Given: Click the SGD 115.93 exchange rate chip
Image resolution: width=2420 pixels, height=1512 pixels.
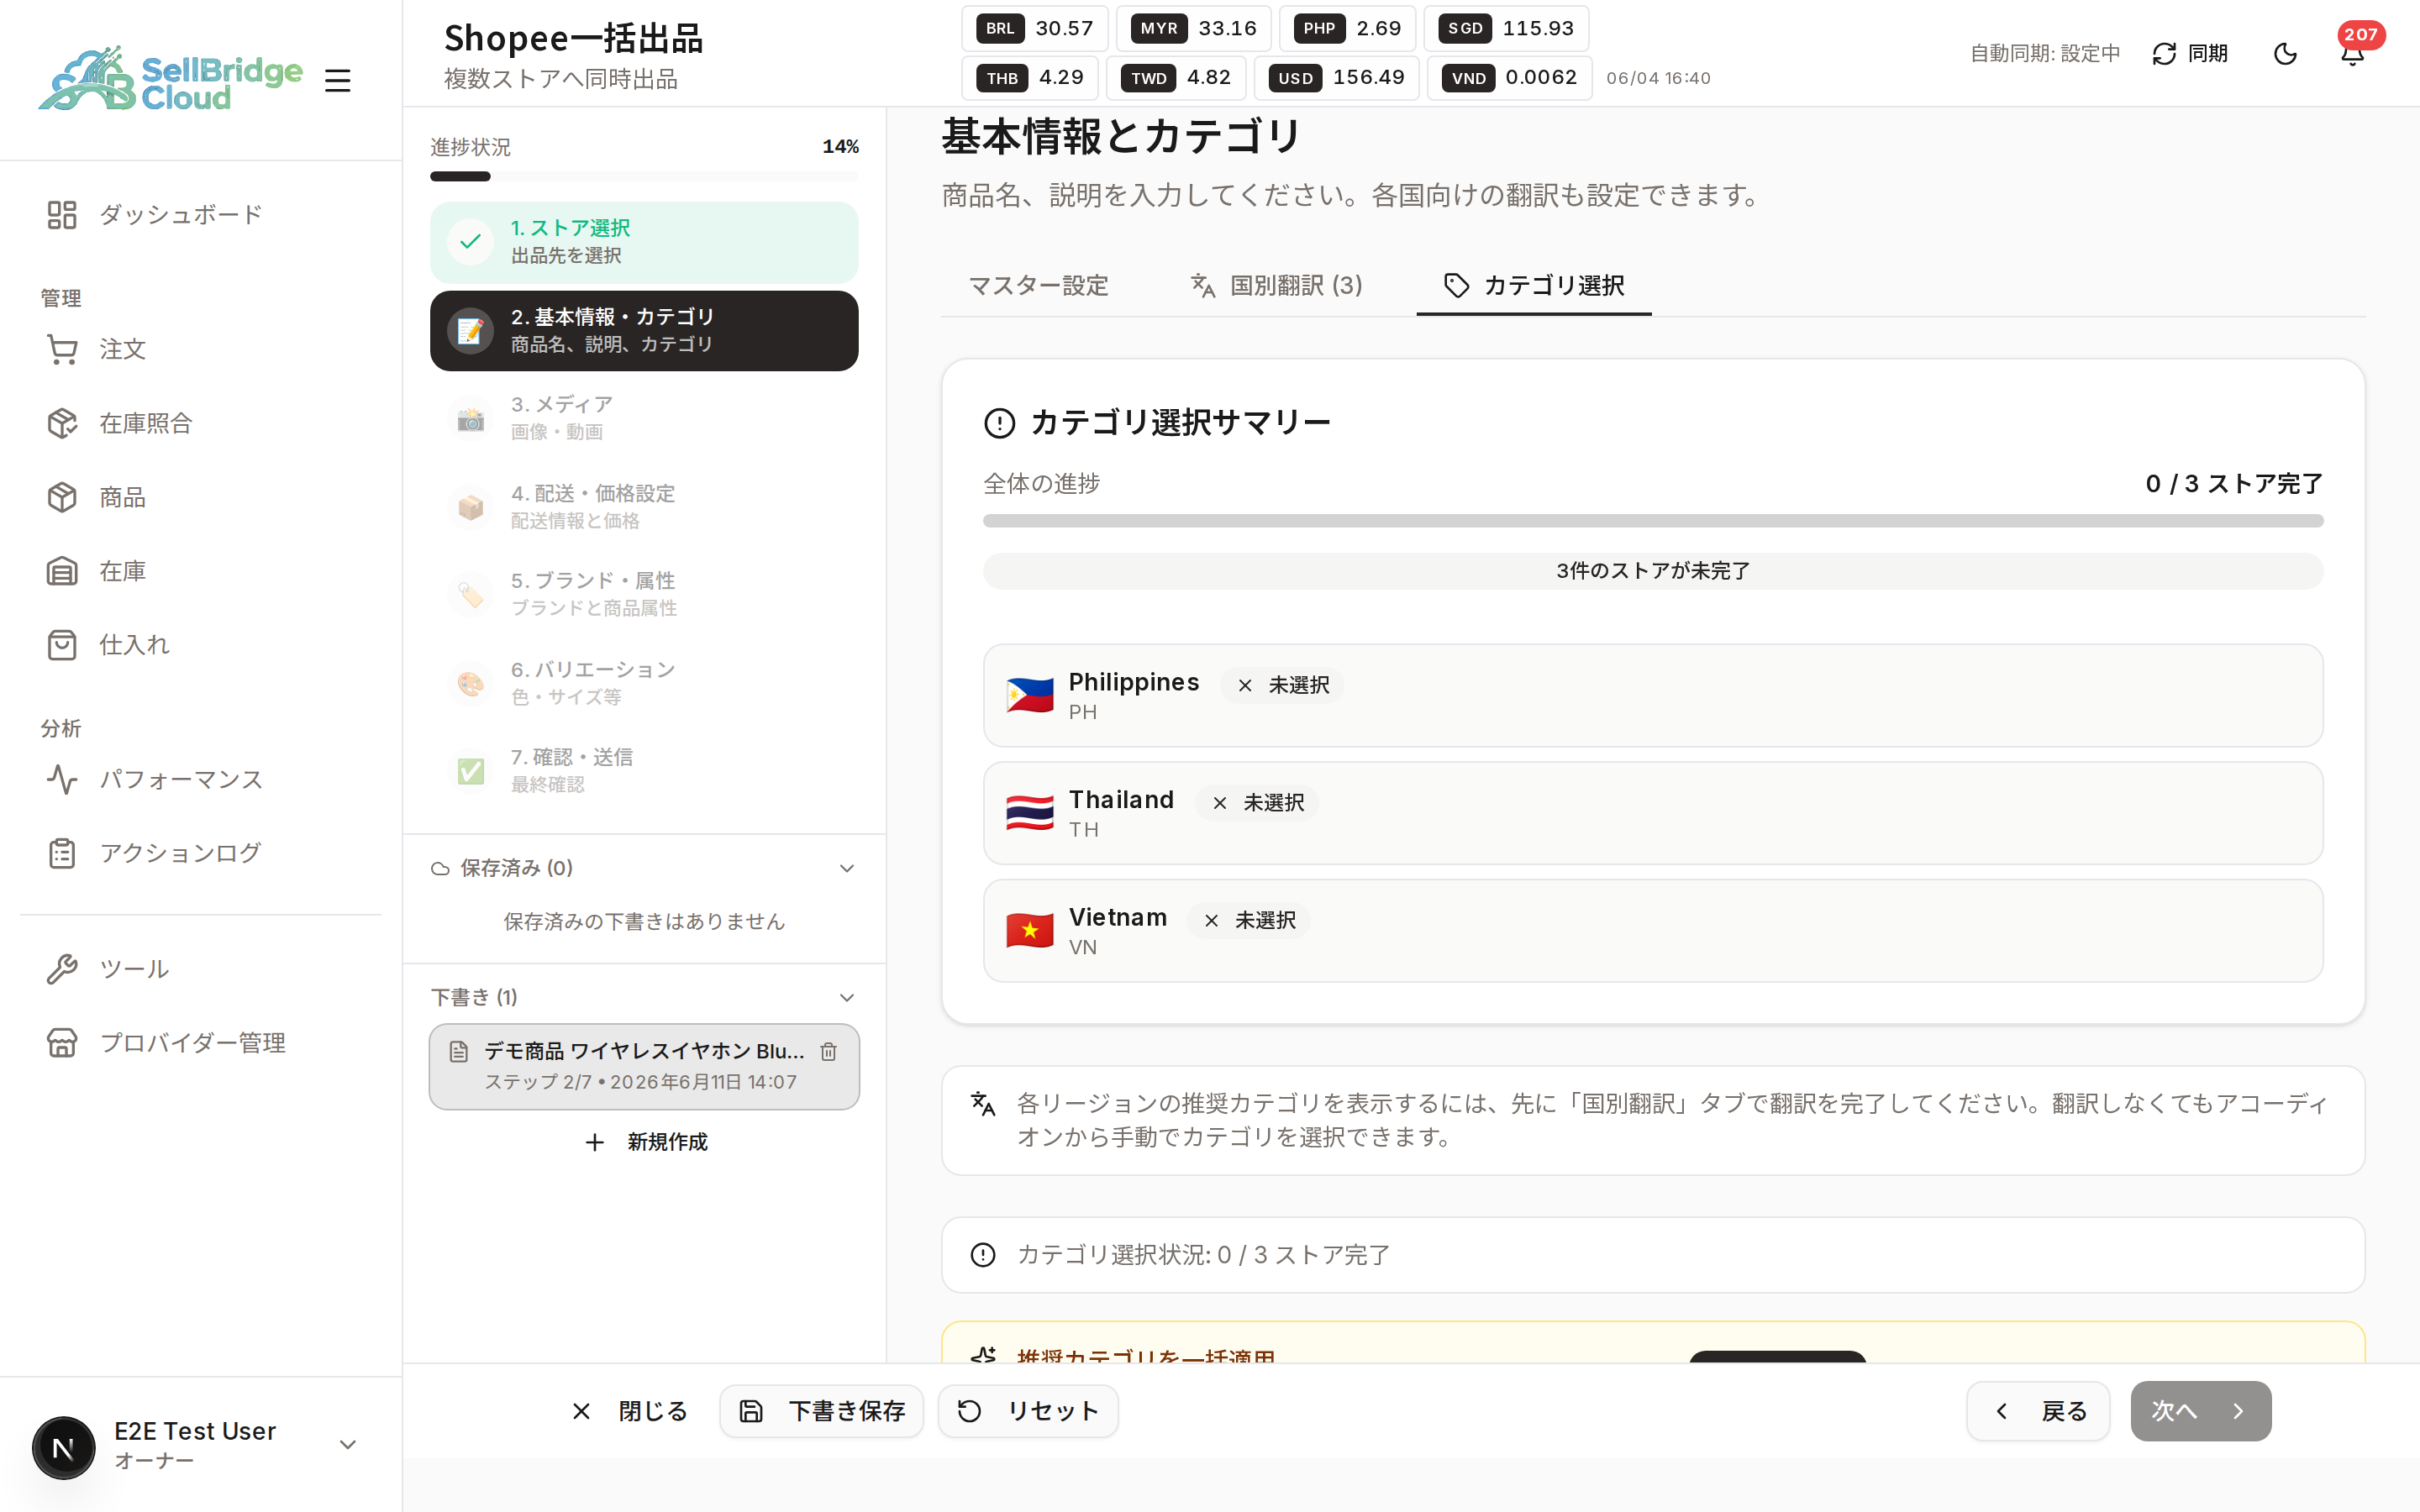Looking at the screenshot, I should click(x=1507, y=28).
